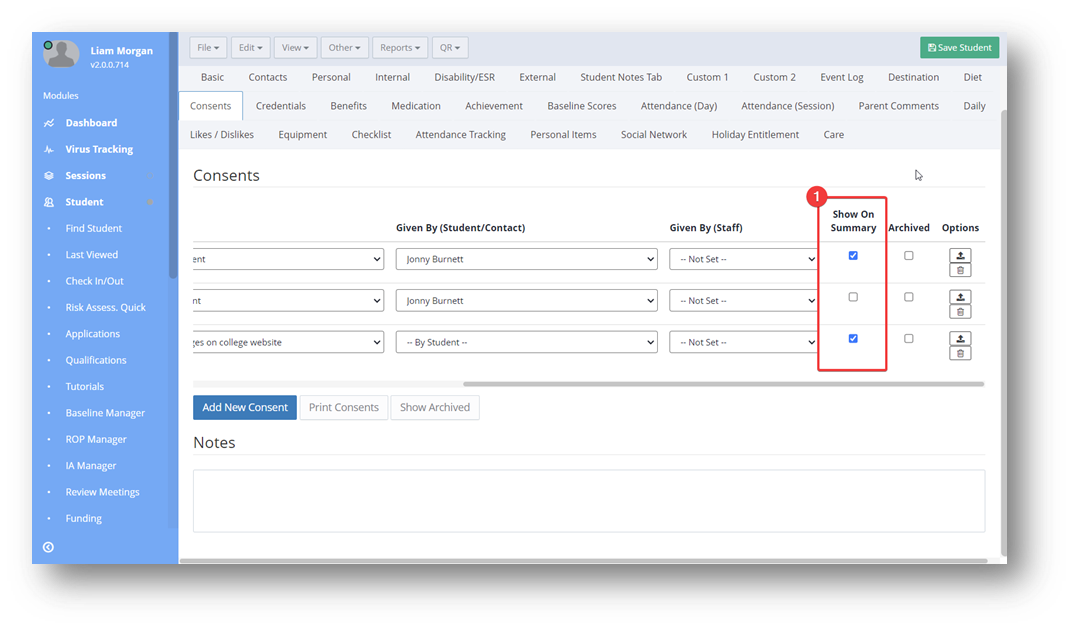Open Find Student in sidebar
Screen dimensions: 1072x629
pos(94,228)
